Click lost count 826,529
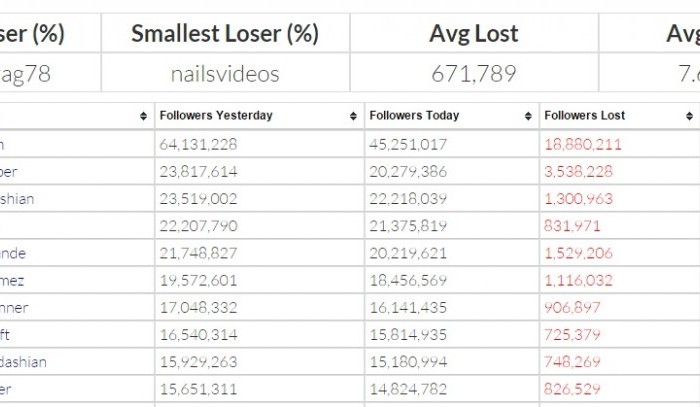Screen dimensions: 700x407 pos(572,389)
